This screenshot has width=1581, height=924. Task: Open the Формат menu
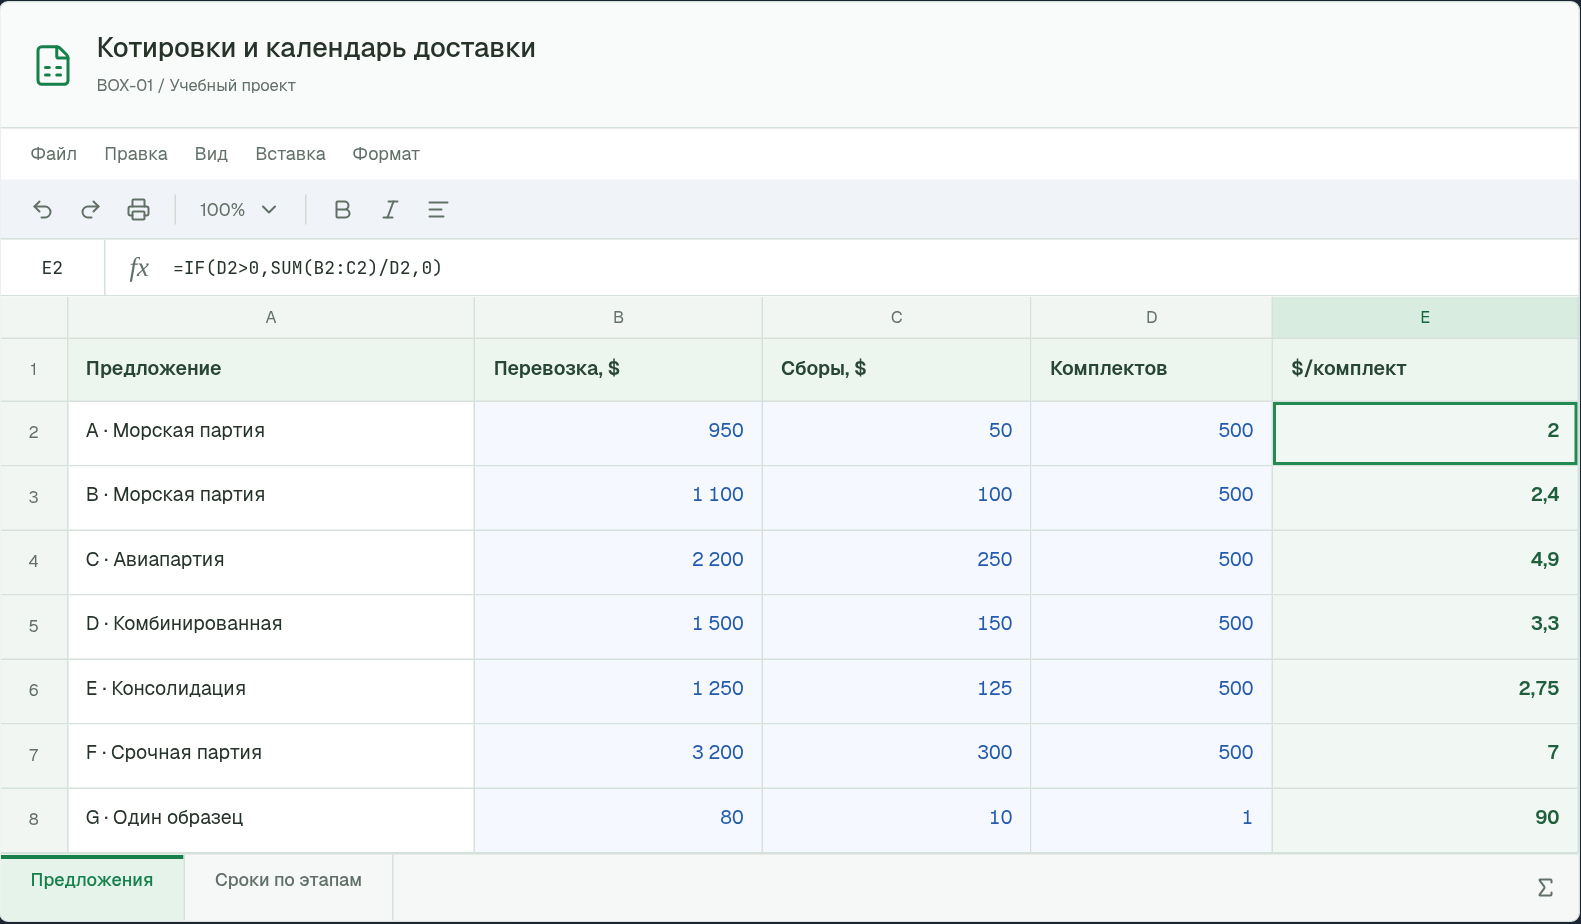tap(386, 154)
